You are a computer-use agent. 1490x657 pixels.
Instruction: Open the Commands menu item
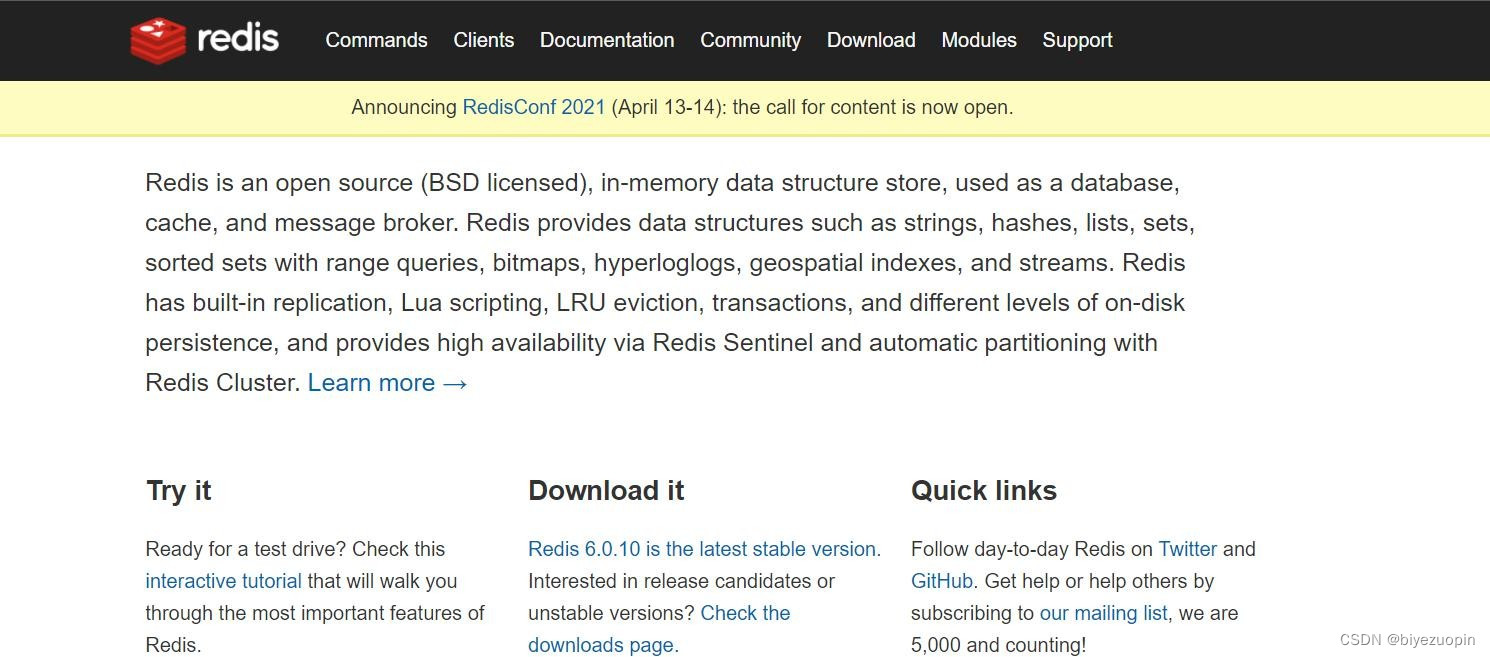[x=376, y=40]
